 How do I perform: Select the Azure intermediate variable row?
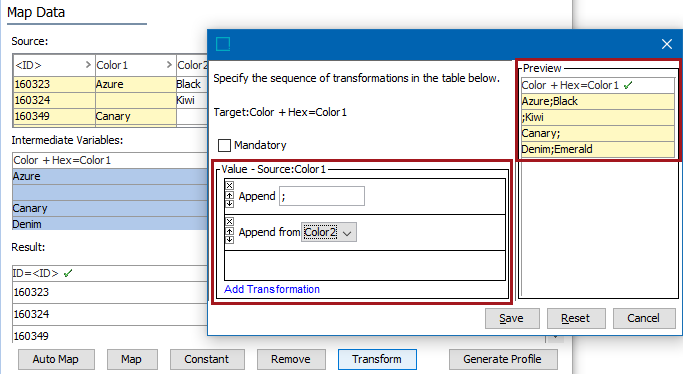(110, 176)
